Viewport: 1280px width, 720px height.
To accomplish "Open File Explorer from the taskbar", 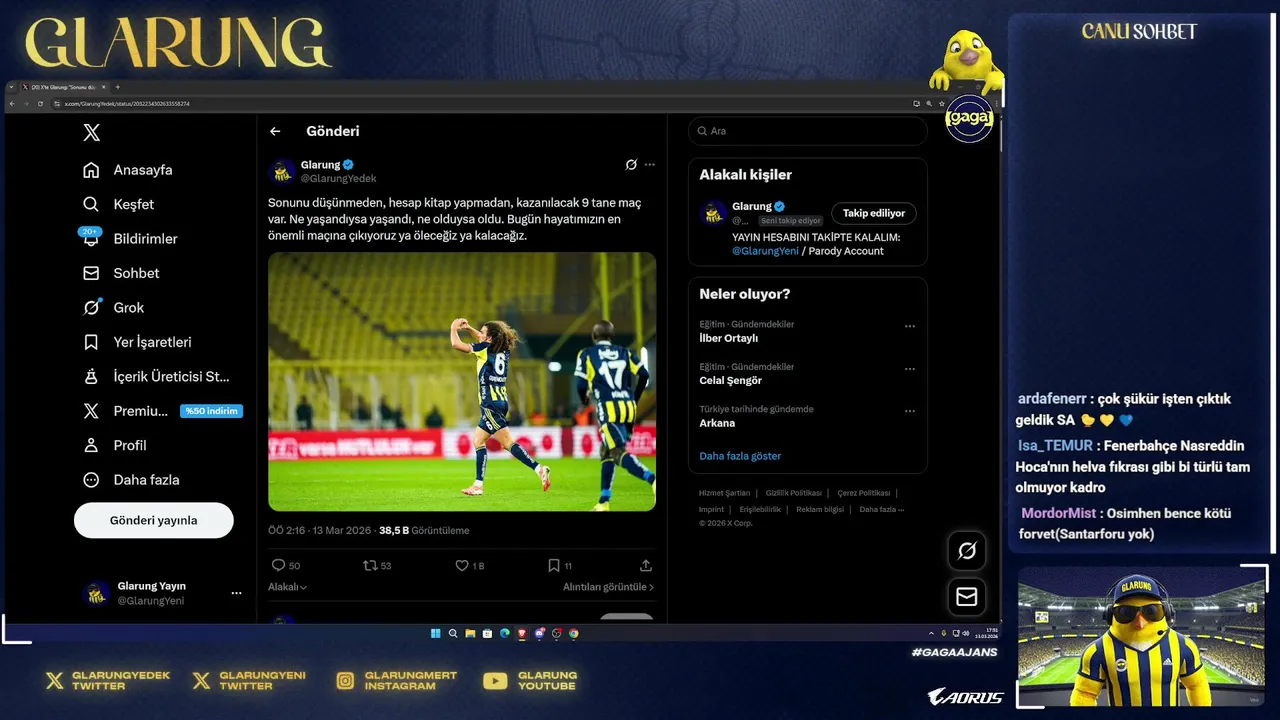I will (470, 633).
